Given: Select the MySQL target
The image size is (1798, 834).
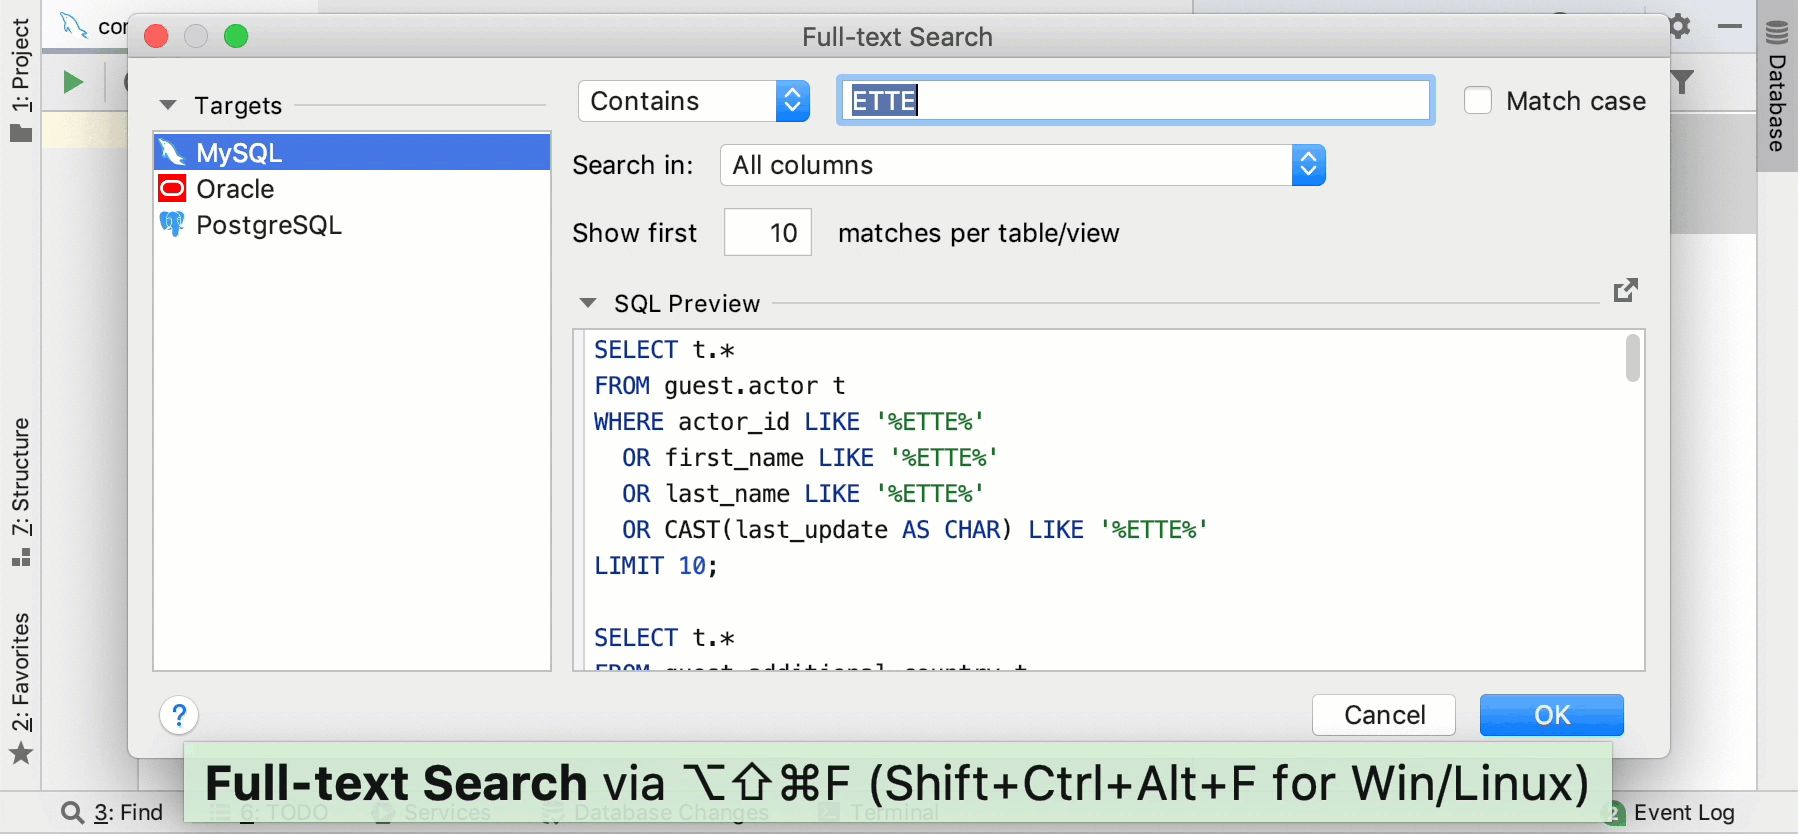Looking at the screenshot, I should pyautogui.click(x=240, y=153).
